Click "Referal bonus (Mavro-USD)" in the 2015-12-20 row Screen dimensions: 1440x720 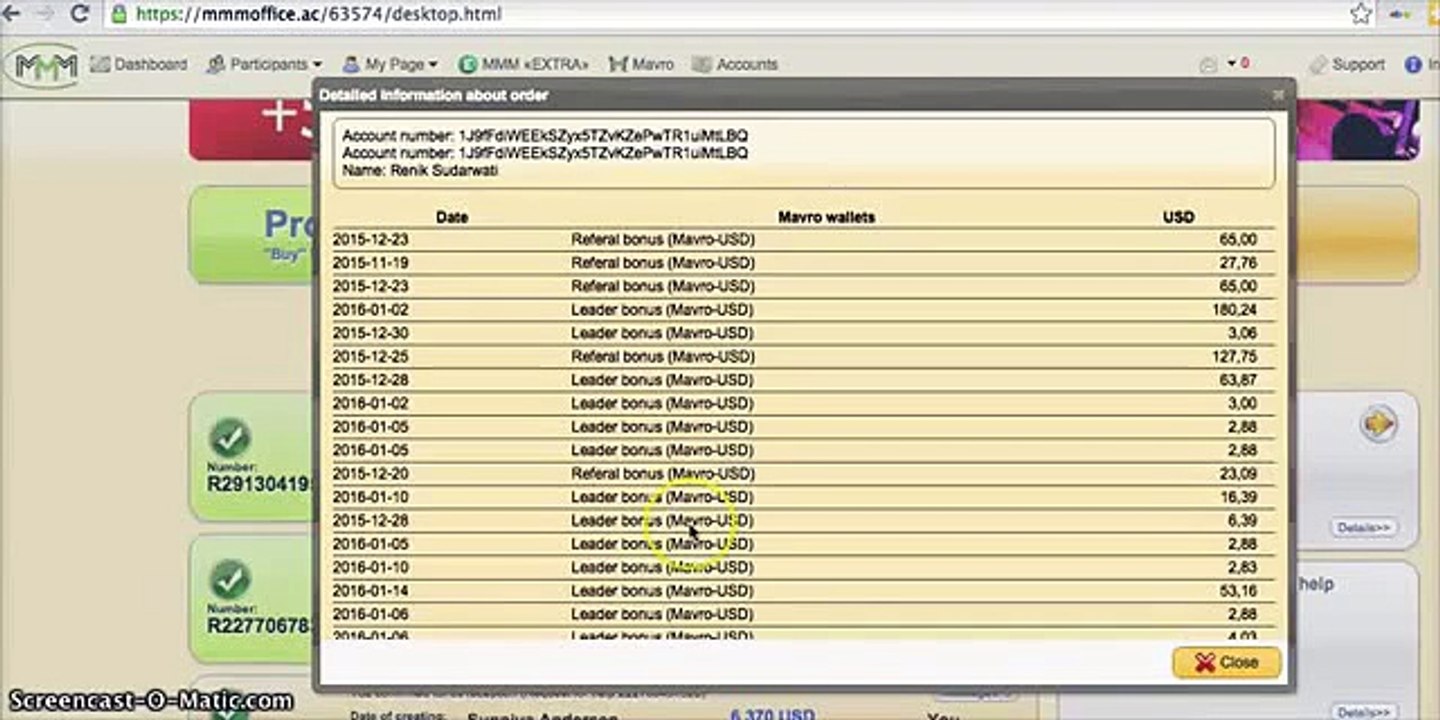(663, 473)
